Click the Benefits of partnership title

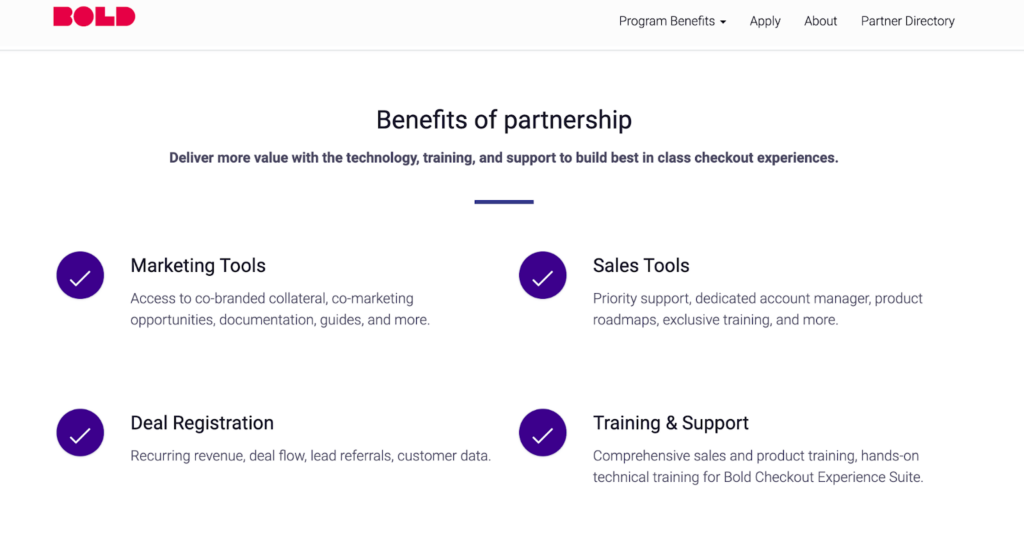[504, 120]
